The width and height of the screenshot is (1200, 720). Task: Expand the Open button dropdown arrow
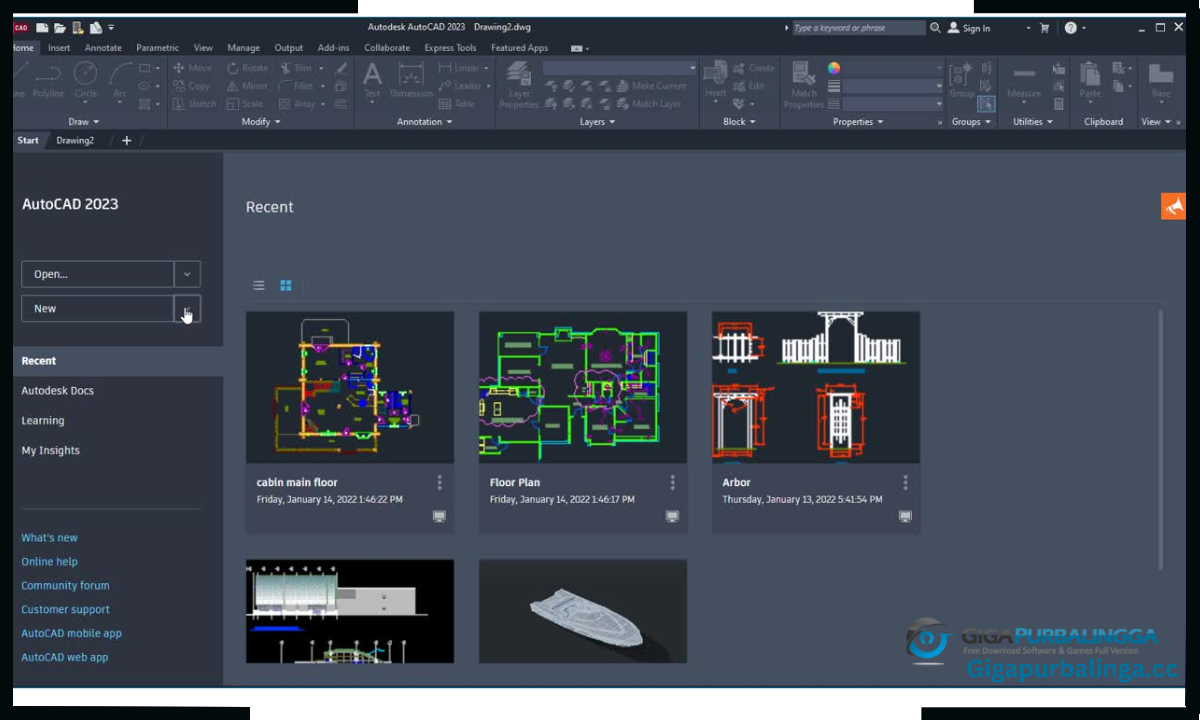[x=187, y=274]
